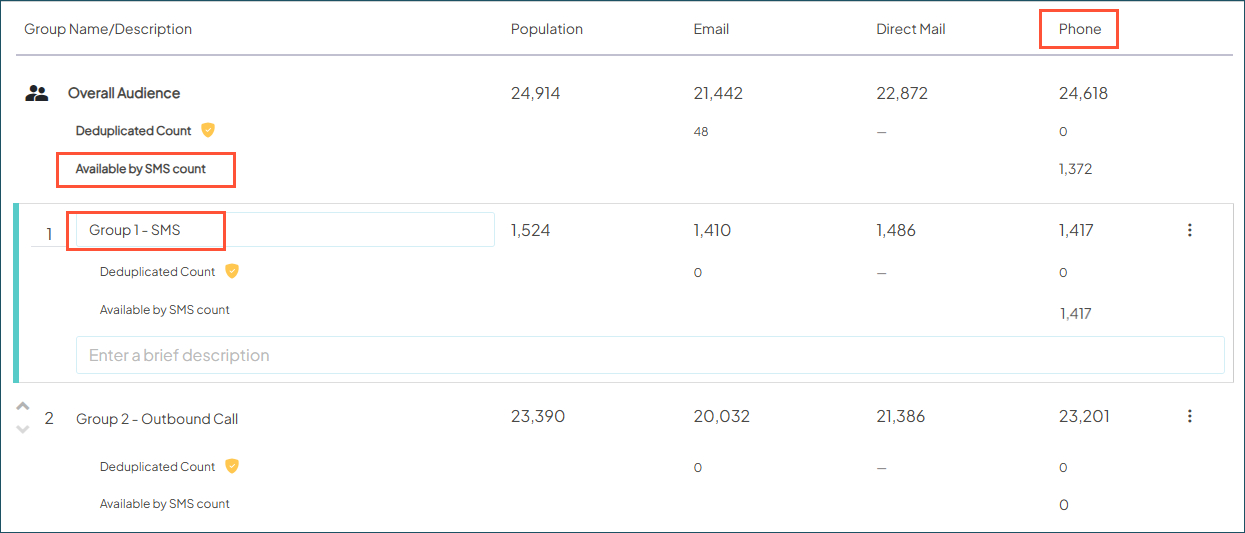The width and height of the screenshot is (1245, 533).
Task: Click Overall Audience 'Available by SMS count' label
Action: click(141, 169)
